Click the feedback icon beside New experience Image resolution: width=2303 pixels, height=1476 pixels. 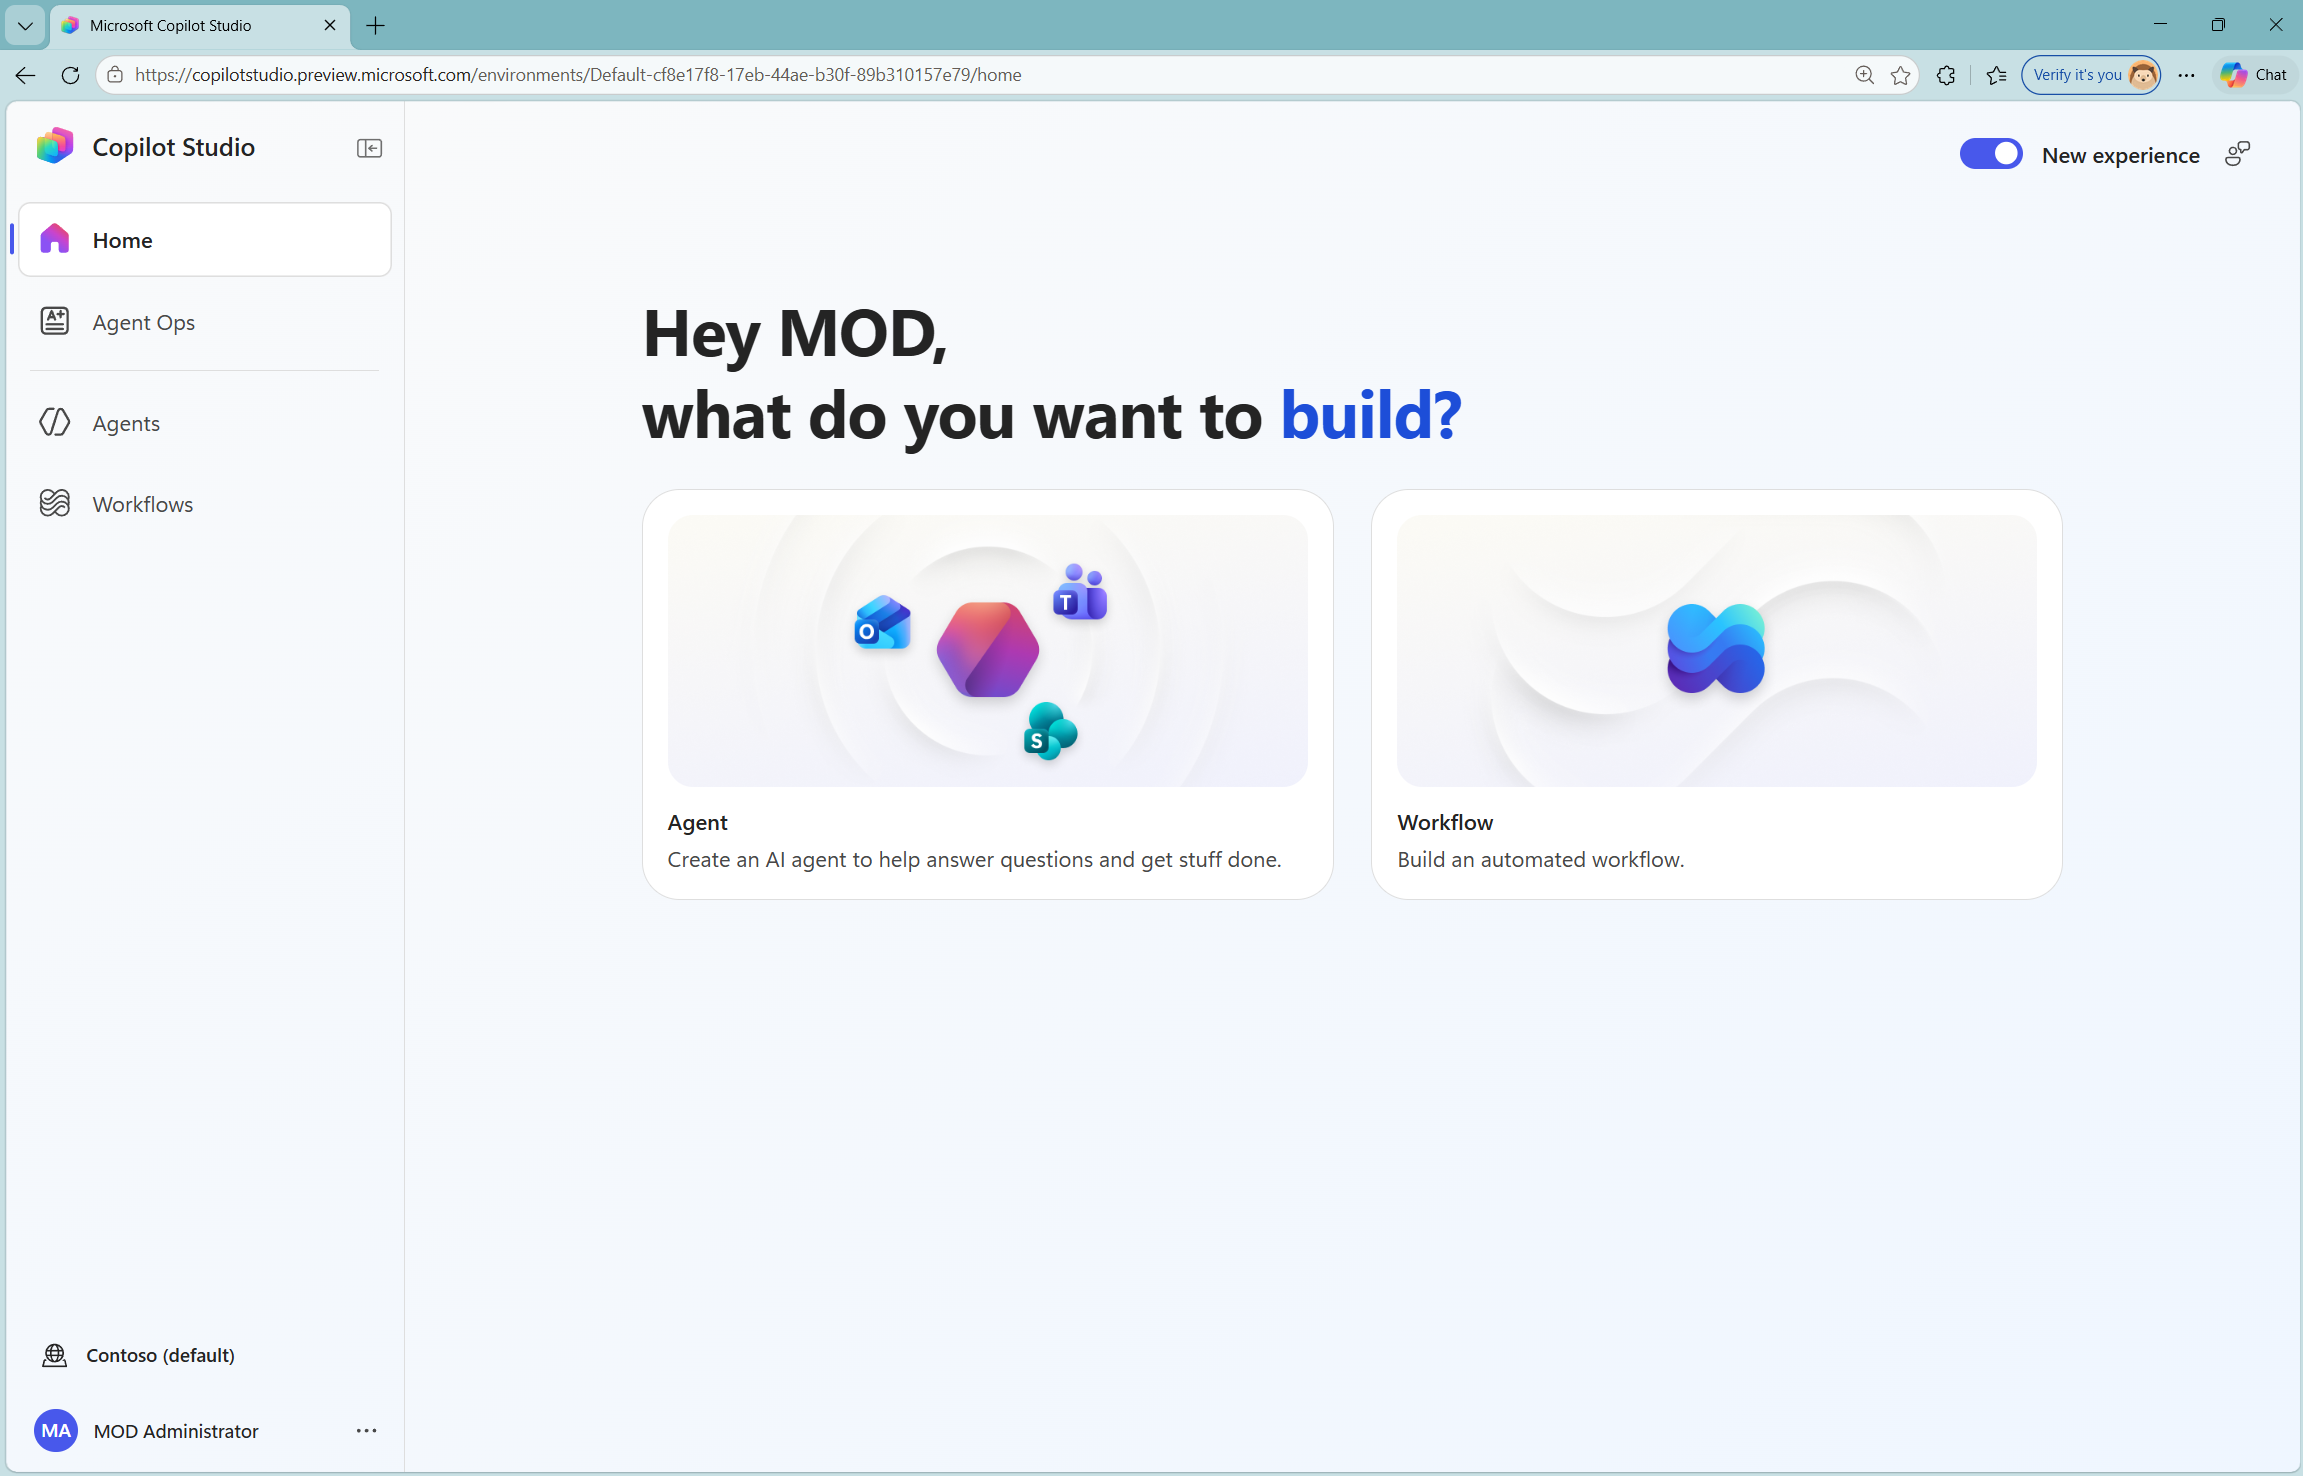pos(2237,154)
